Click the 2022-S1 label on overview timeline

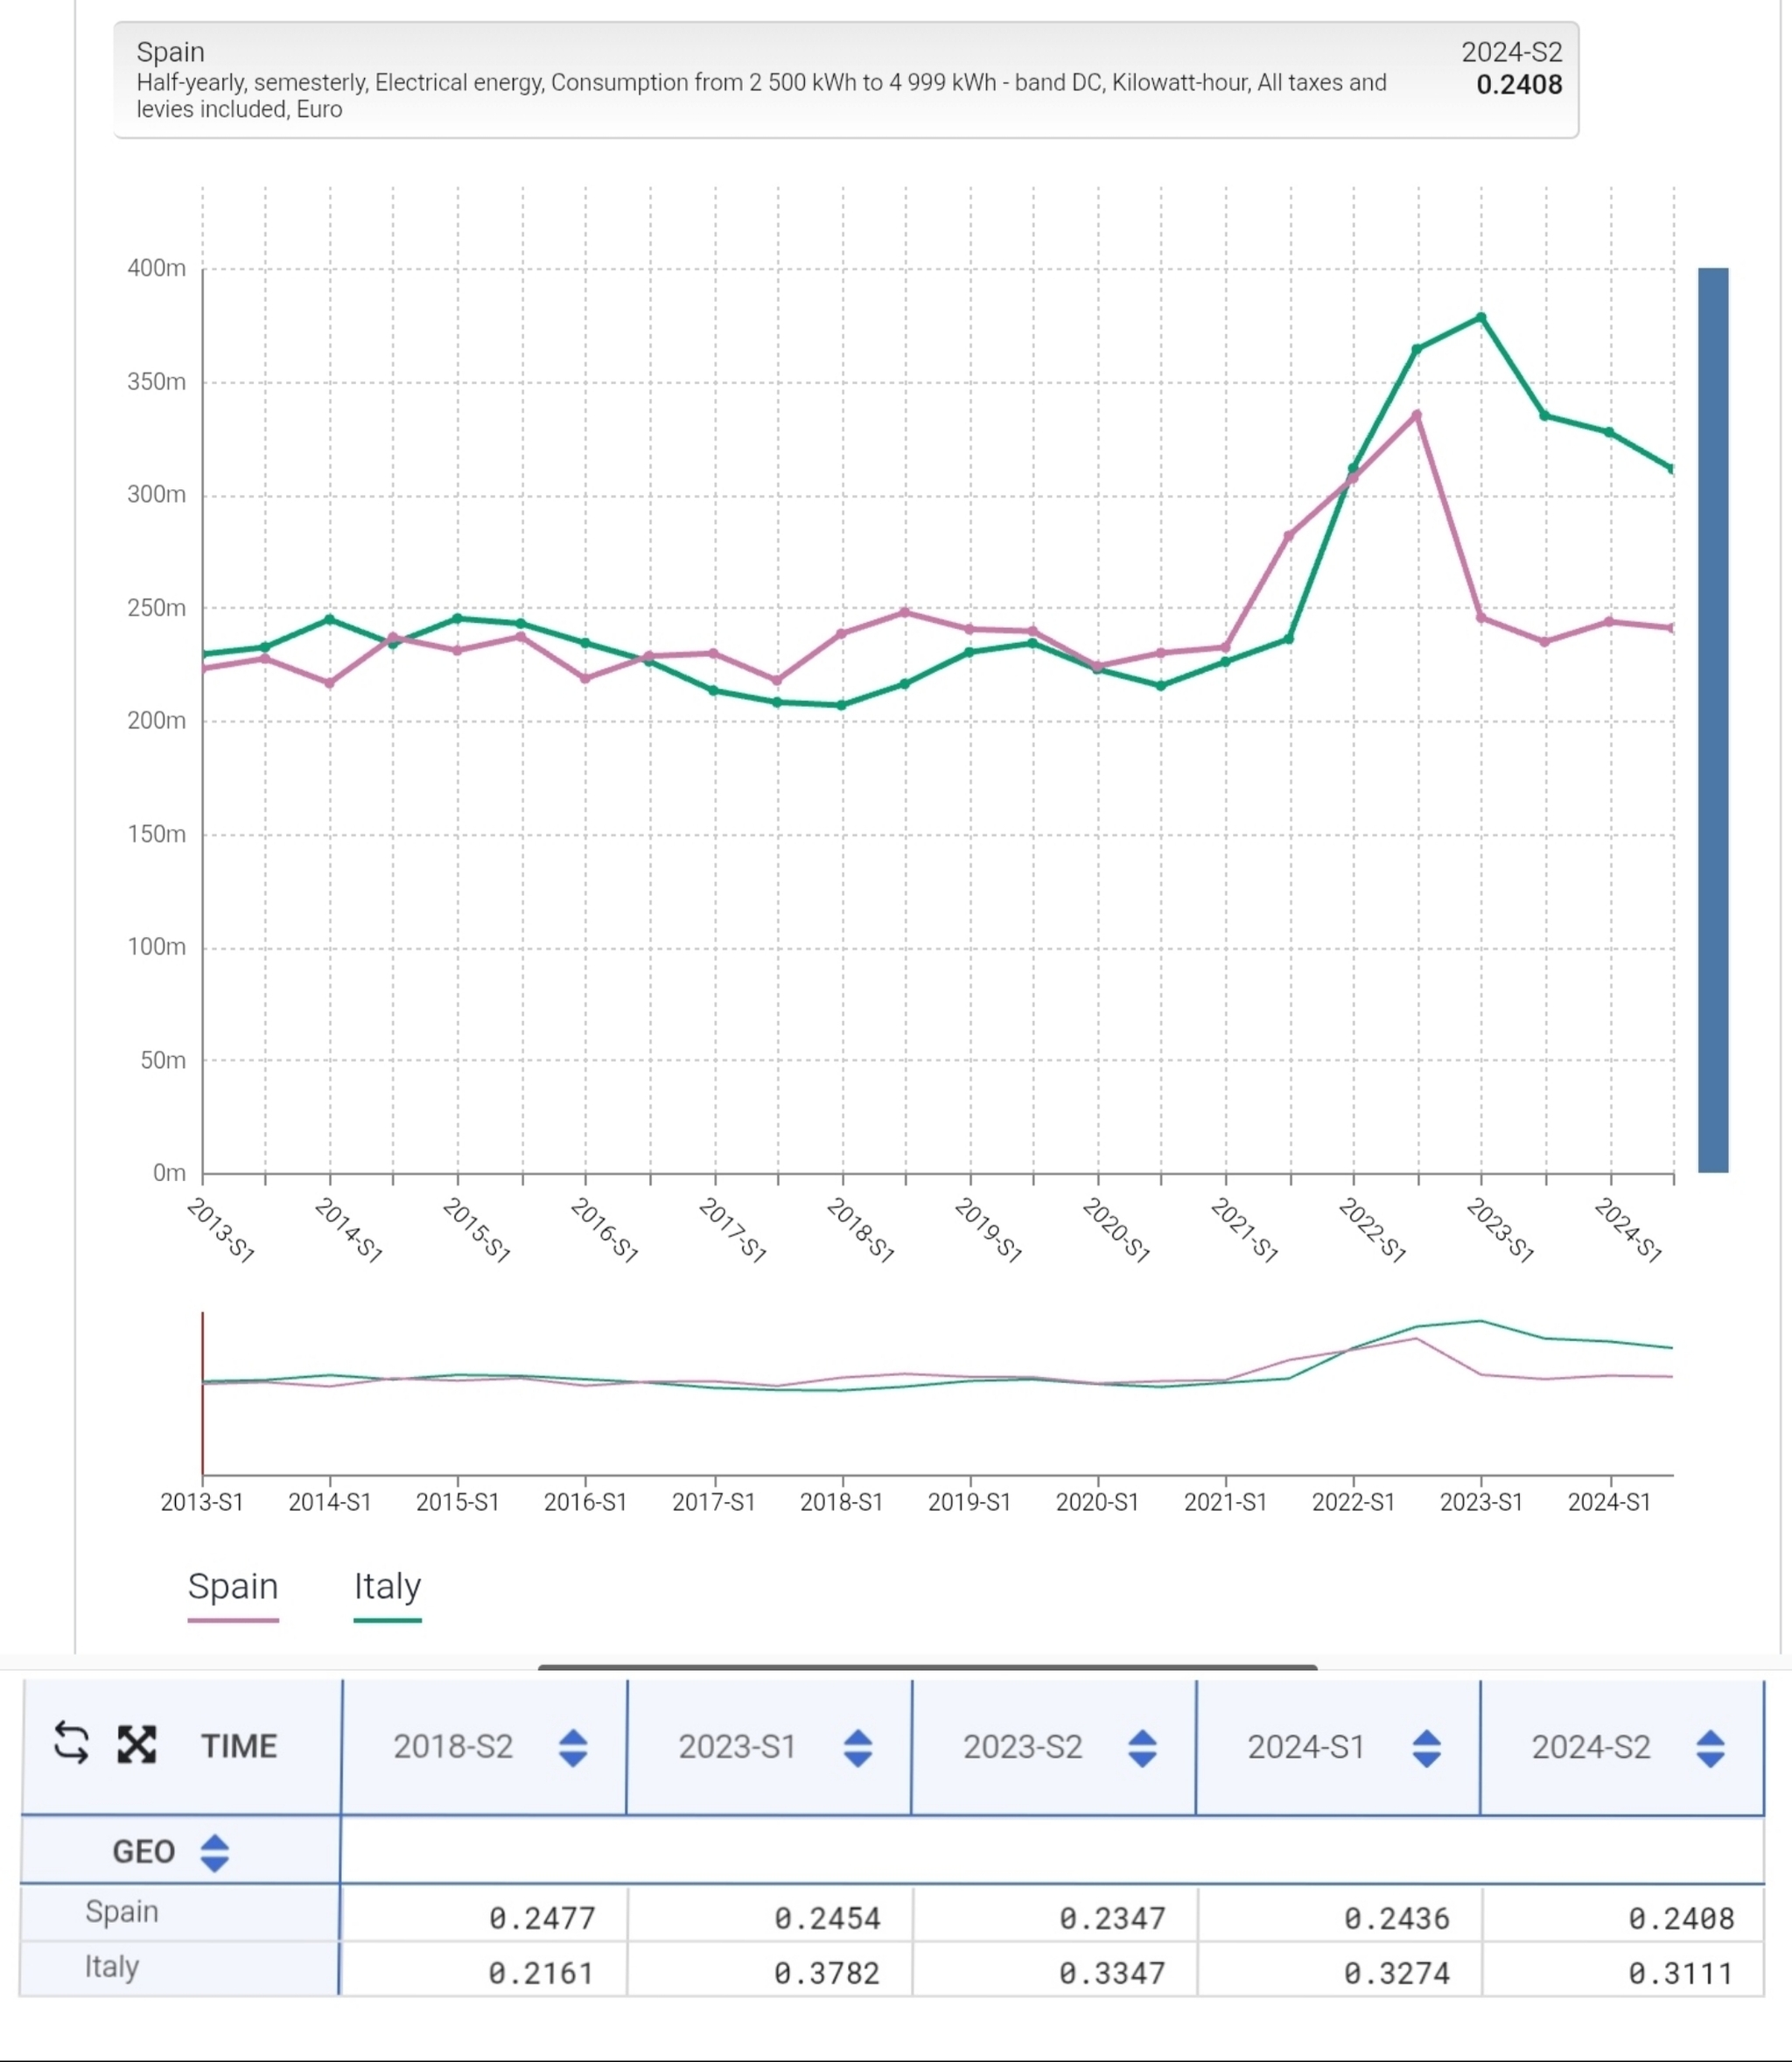pyautogui.click(x=1353, y=1502)
